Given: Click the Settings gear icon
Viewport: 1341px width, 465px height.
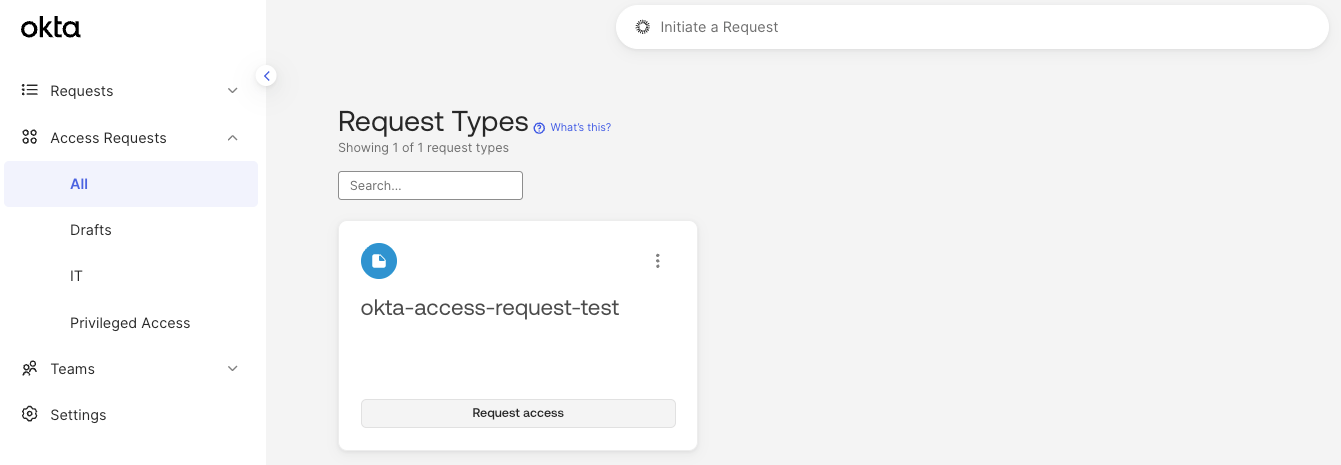Looking at the screenshot, I should (30, 415).
